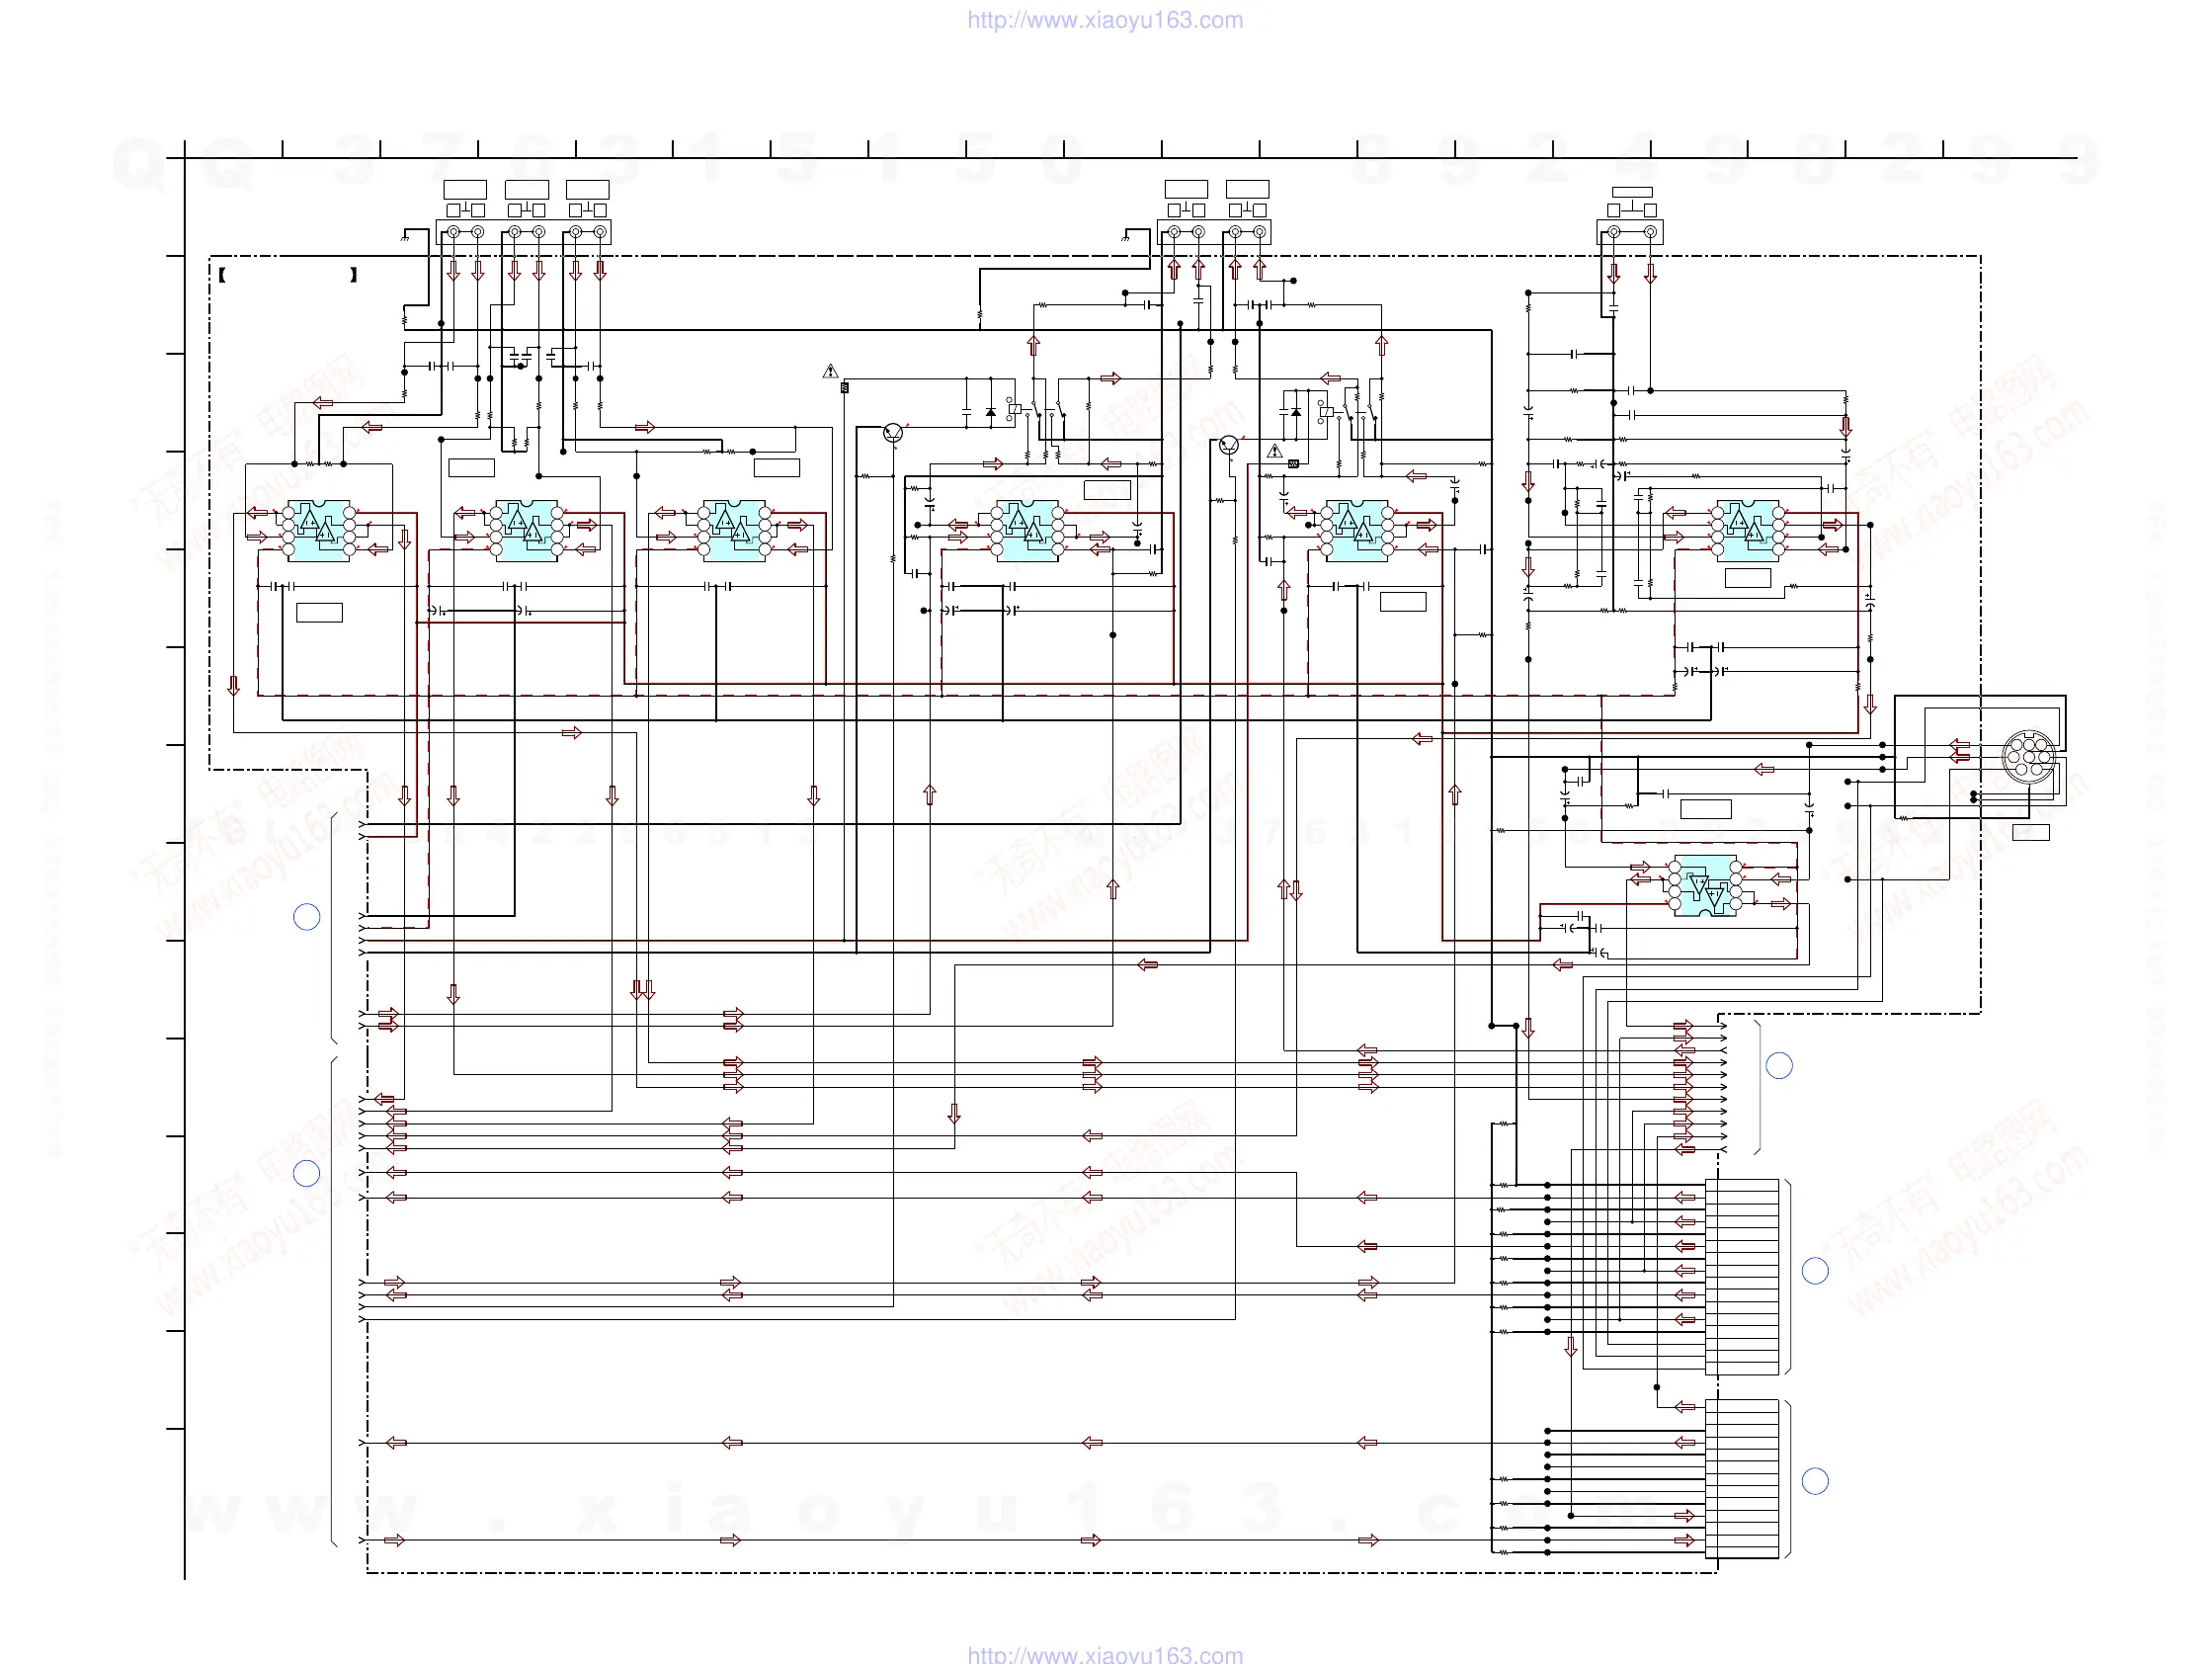Click the bottommost blue circle on right side
The height and width of the screenshot is (1664, 2212).
tap(1815, 1481)
